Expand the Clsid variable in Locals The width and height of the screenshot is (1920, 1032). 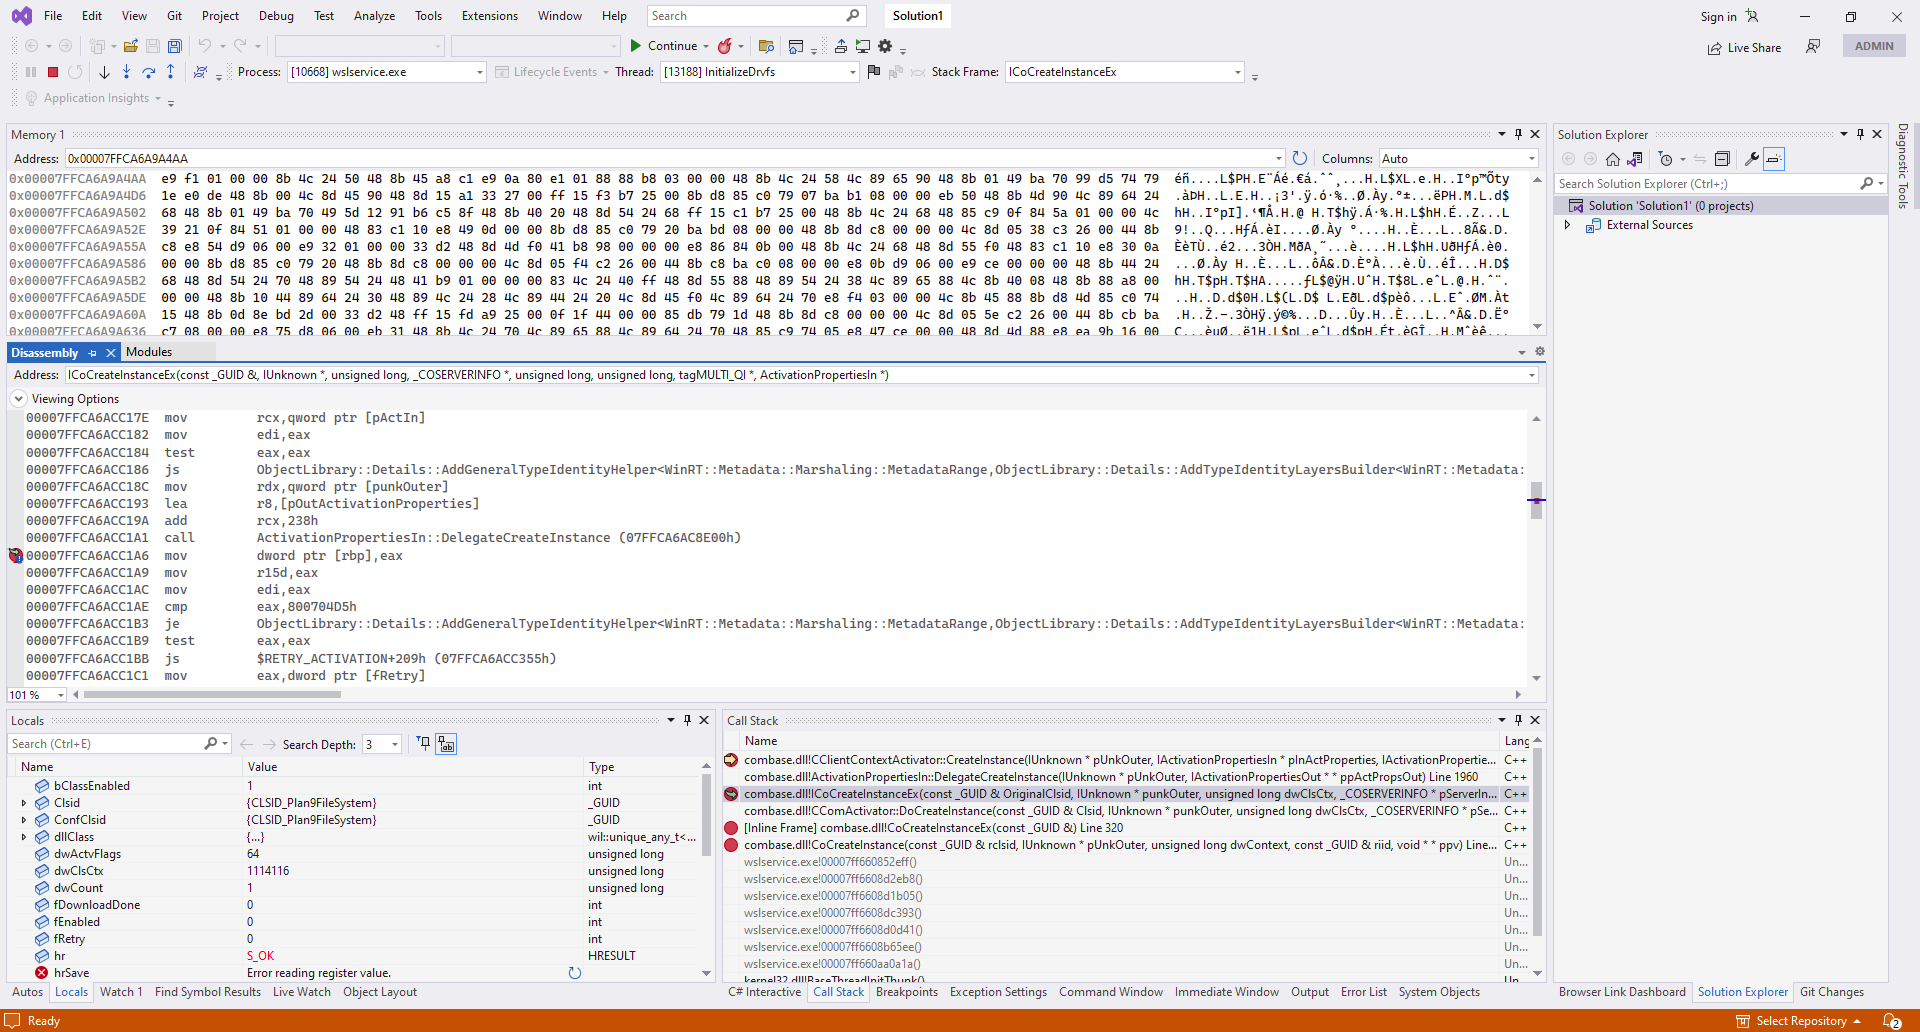pyautogui.click(x=23, y=802)
